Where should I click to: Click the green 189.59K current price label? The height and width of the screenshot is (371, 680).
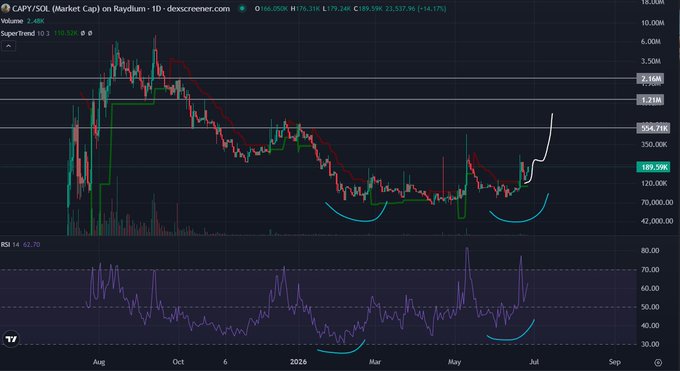[x=654, y=167]
